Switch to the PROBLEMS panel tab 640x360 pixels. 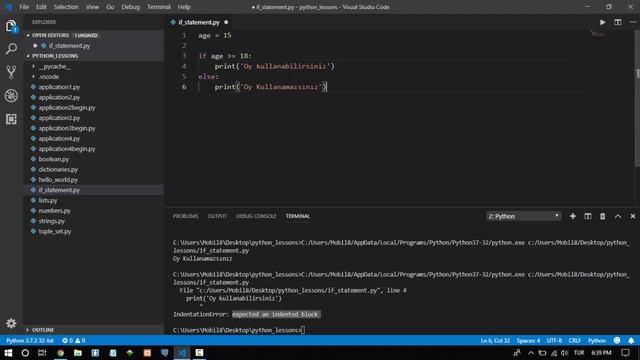coord(186,216)
